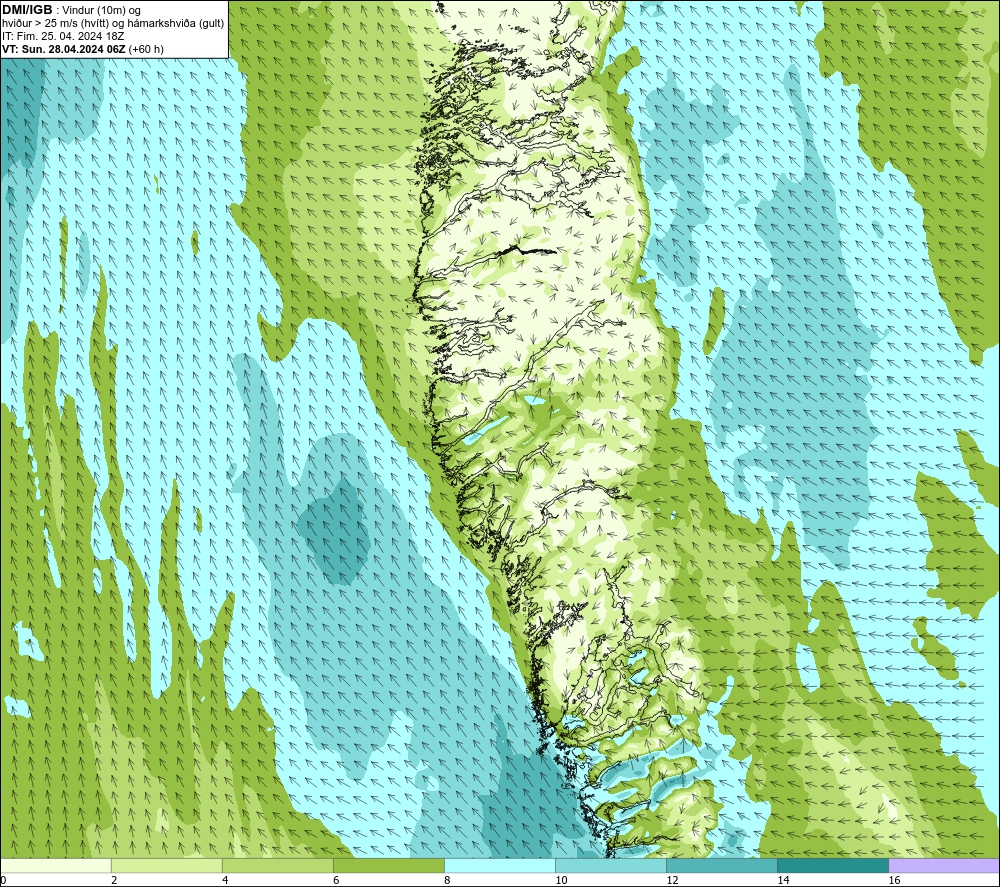Pick the light green 4–6 m/s swatch
The height and width of the screenshot is (887, 1000).
(278, 865)
